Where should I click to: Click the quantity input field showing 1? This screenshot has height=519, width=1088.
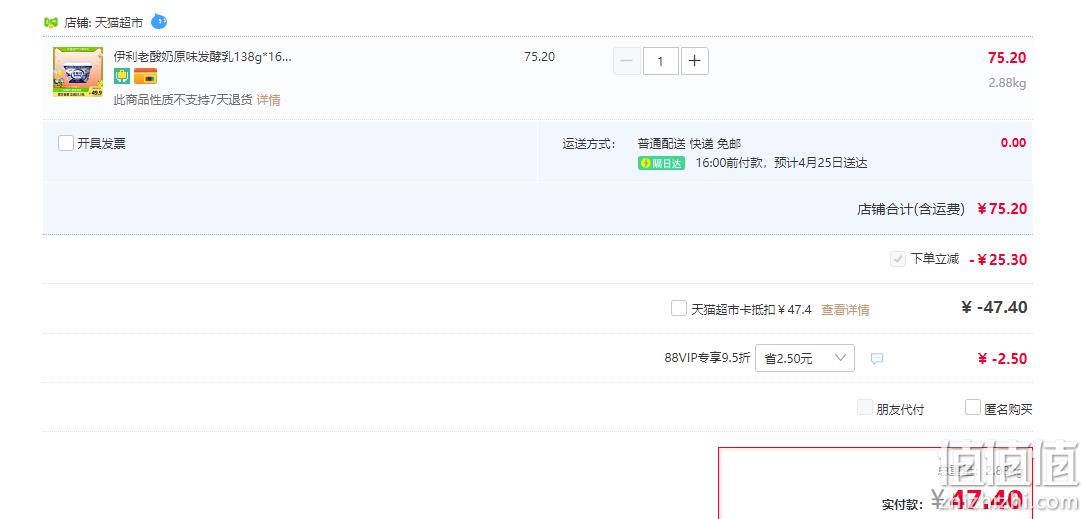661,61
